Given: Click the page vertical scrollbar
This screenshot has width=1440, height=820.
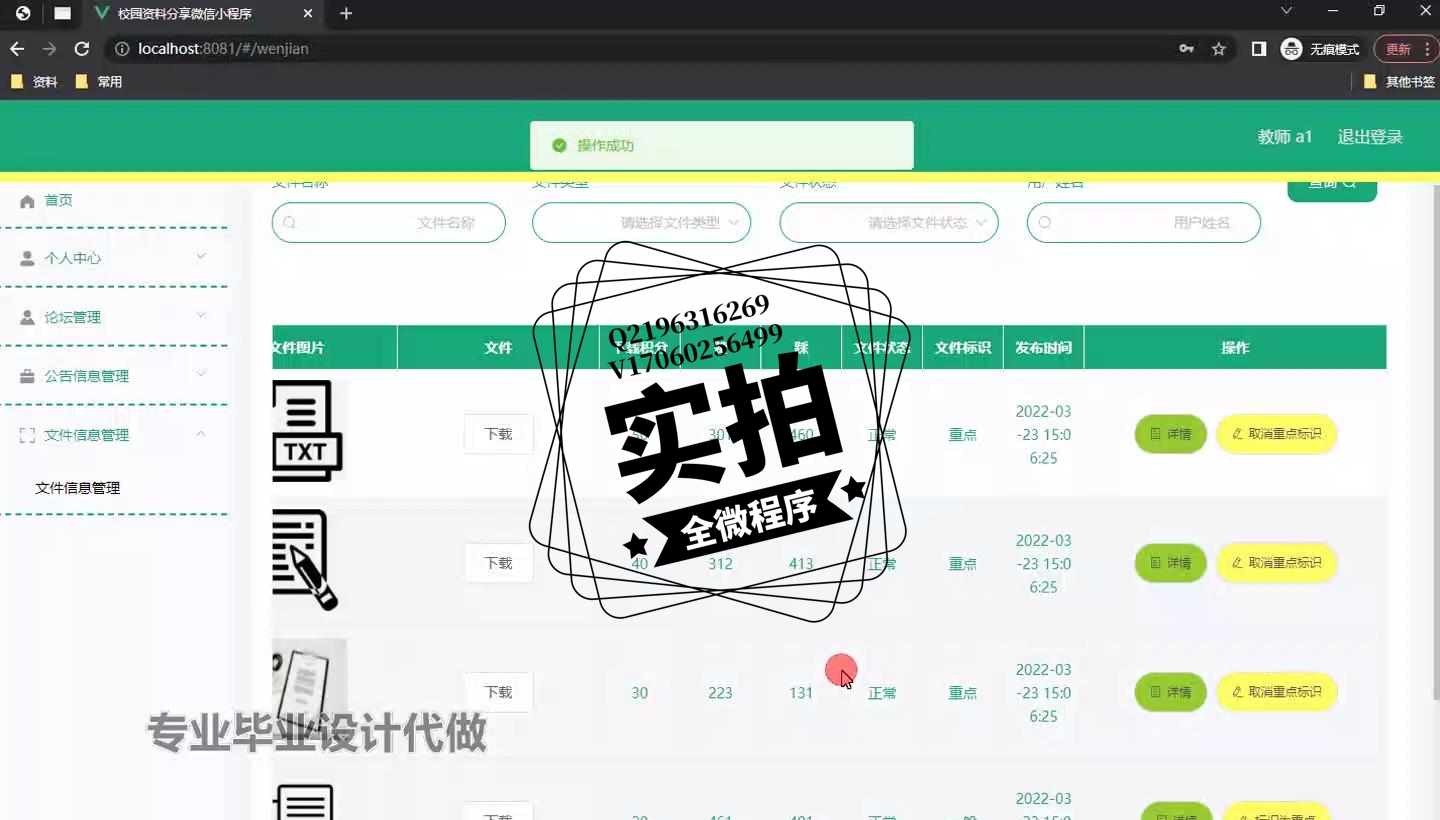Looking at the screenshot, I should (1436, 440).
